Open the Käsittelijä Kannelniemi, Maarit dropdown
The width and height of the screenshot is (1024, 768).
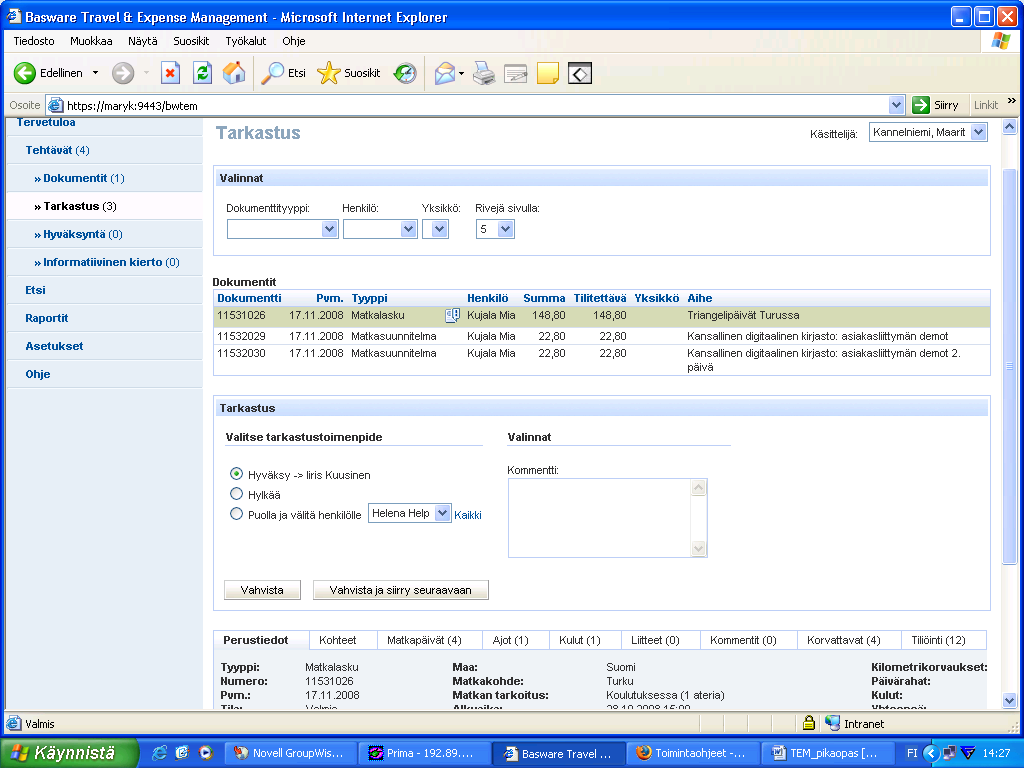[x=927, y=133]
